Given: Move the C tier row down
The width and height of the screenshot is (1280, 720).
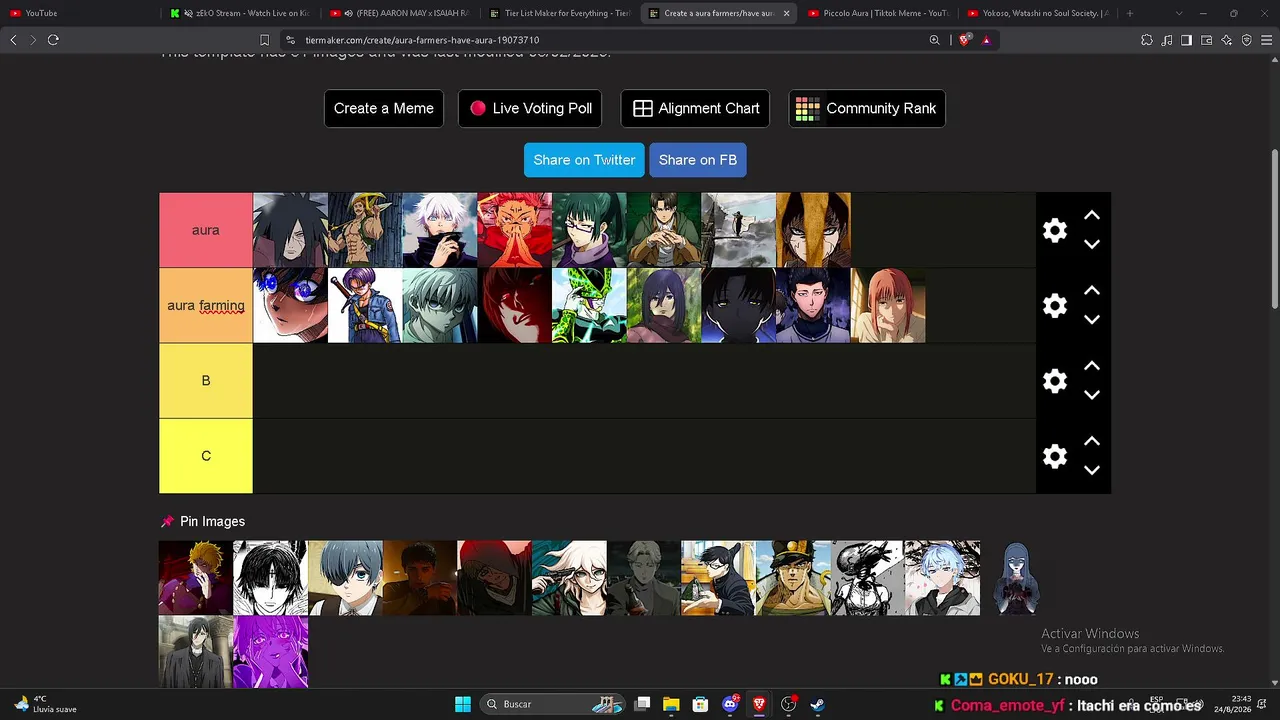Looking at the screenshot, I should pyautogui.click(x=1092, y=469).
